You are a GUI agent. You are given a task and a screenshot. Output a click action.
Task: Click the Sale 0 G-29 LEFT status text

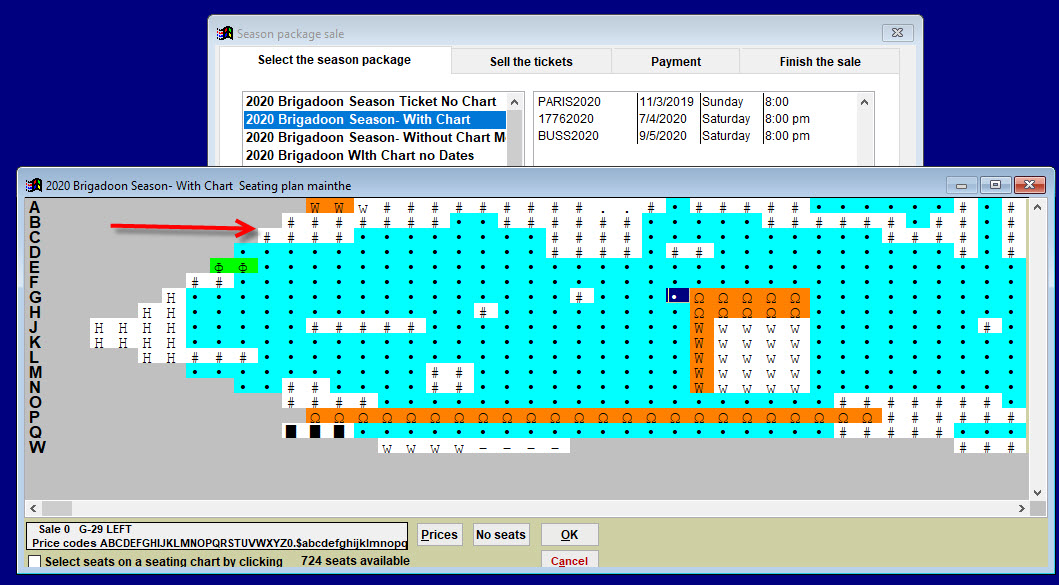coord(85,529)
